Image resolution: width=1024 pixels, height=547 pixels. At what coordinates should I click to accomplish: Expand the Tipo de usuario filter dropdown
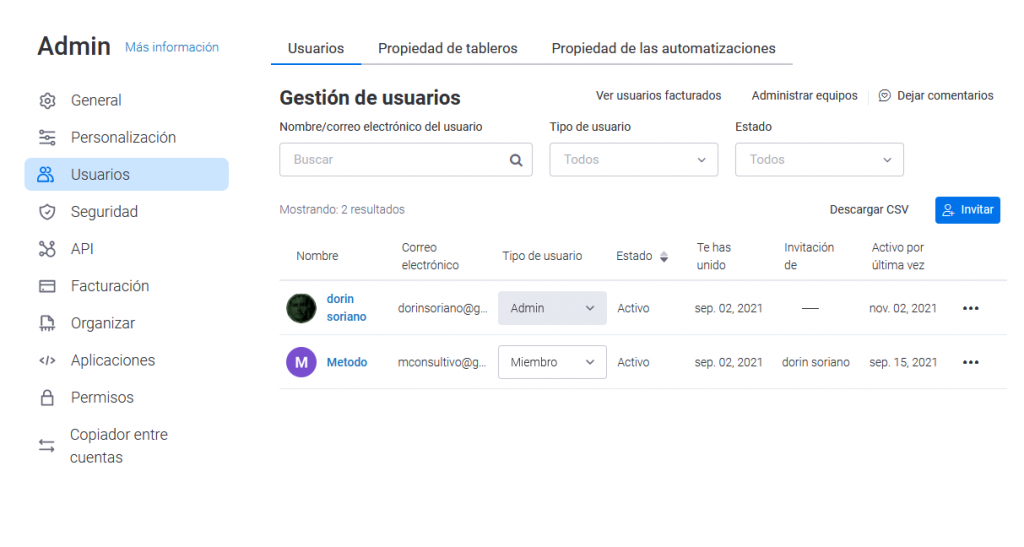[x=633, y=160]
